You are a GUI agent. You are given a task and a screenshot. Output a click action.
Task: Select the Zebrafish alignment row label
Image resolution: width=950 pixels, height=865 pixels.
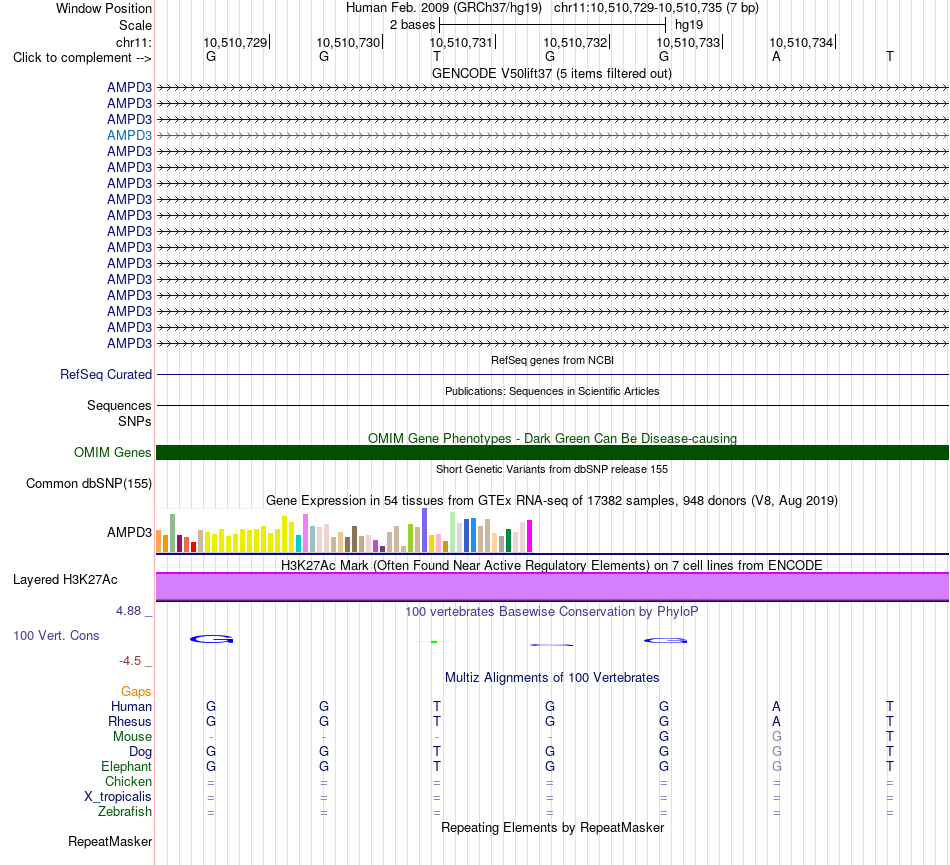pyautogui.click(x=125, y=812)
